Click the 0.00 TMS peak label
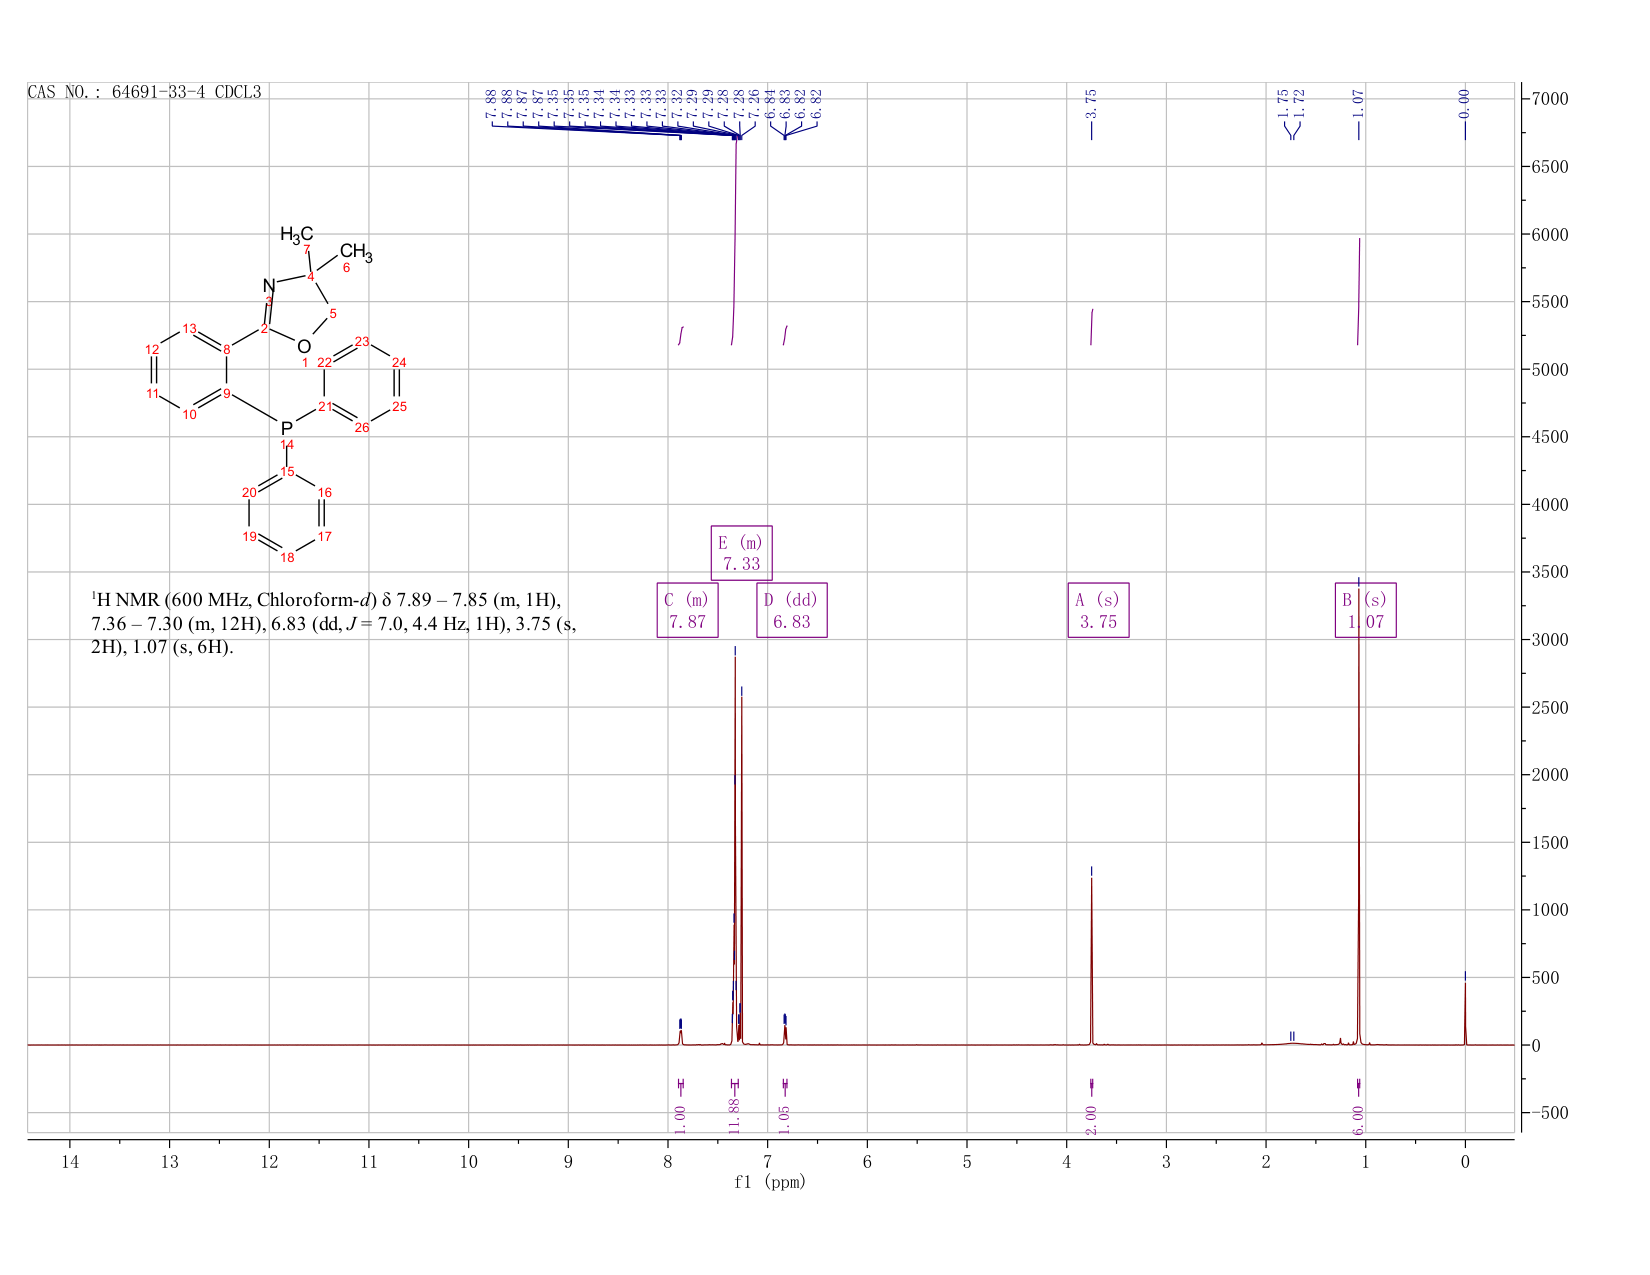Image resolution: width=1650 pixels, height=1275 pixels. click(1465, 102)
